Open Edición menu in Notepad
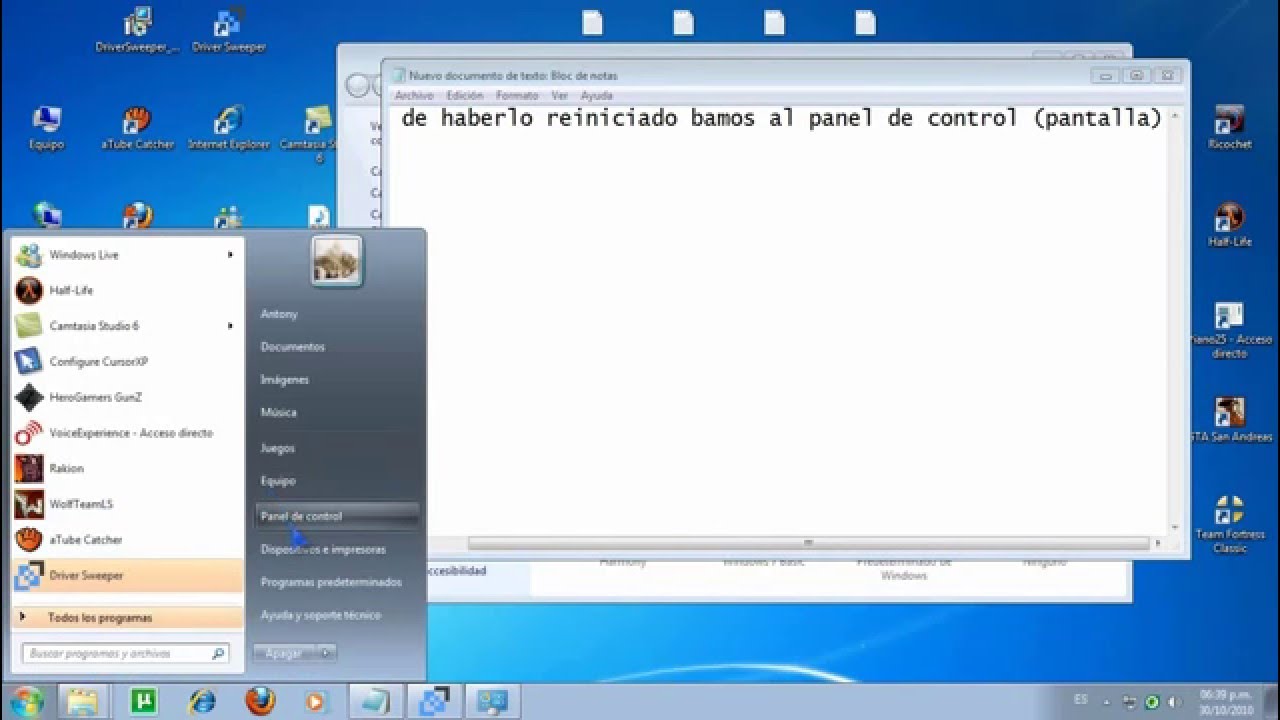 [x=465, y=96]
